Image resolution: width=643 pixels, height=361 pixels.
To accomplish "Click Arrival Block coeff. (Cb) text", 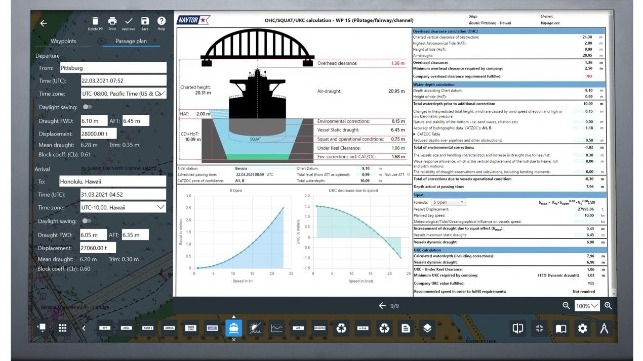I will pyautogui.click(x=64, y=269).
